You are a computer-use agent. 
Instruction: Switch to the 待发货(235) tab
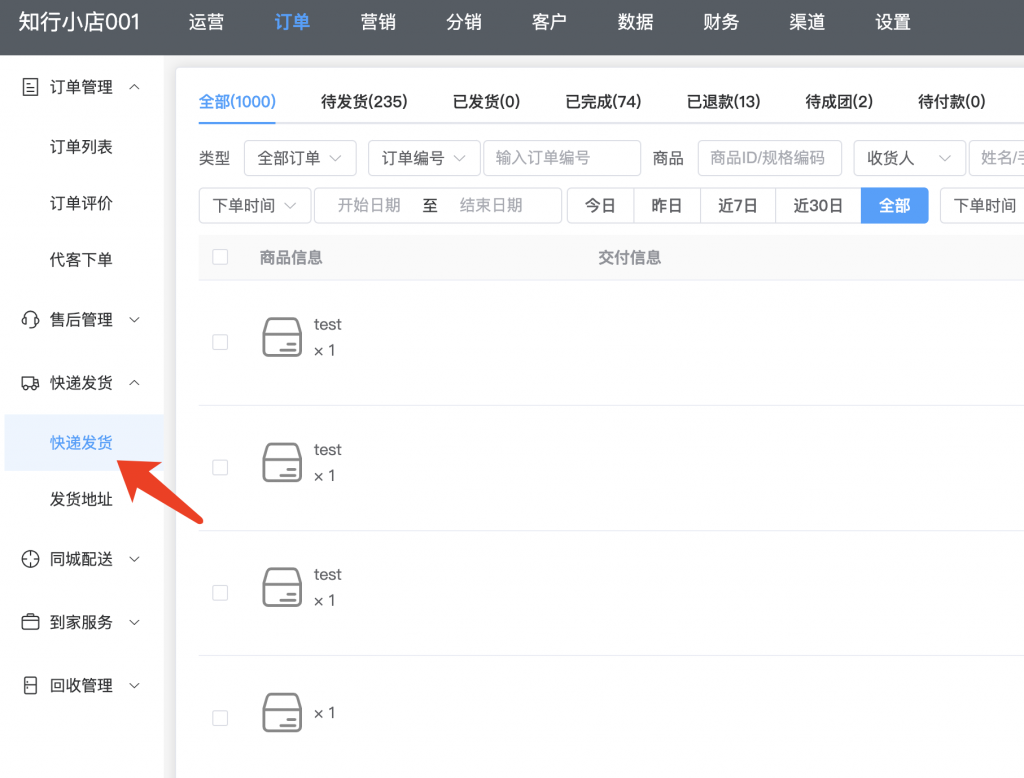point(364,101)
